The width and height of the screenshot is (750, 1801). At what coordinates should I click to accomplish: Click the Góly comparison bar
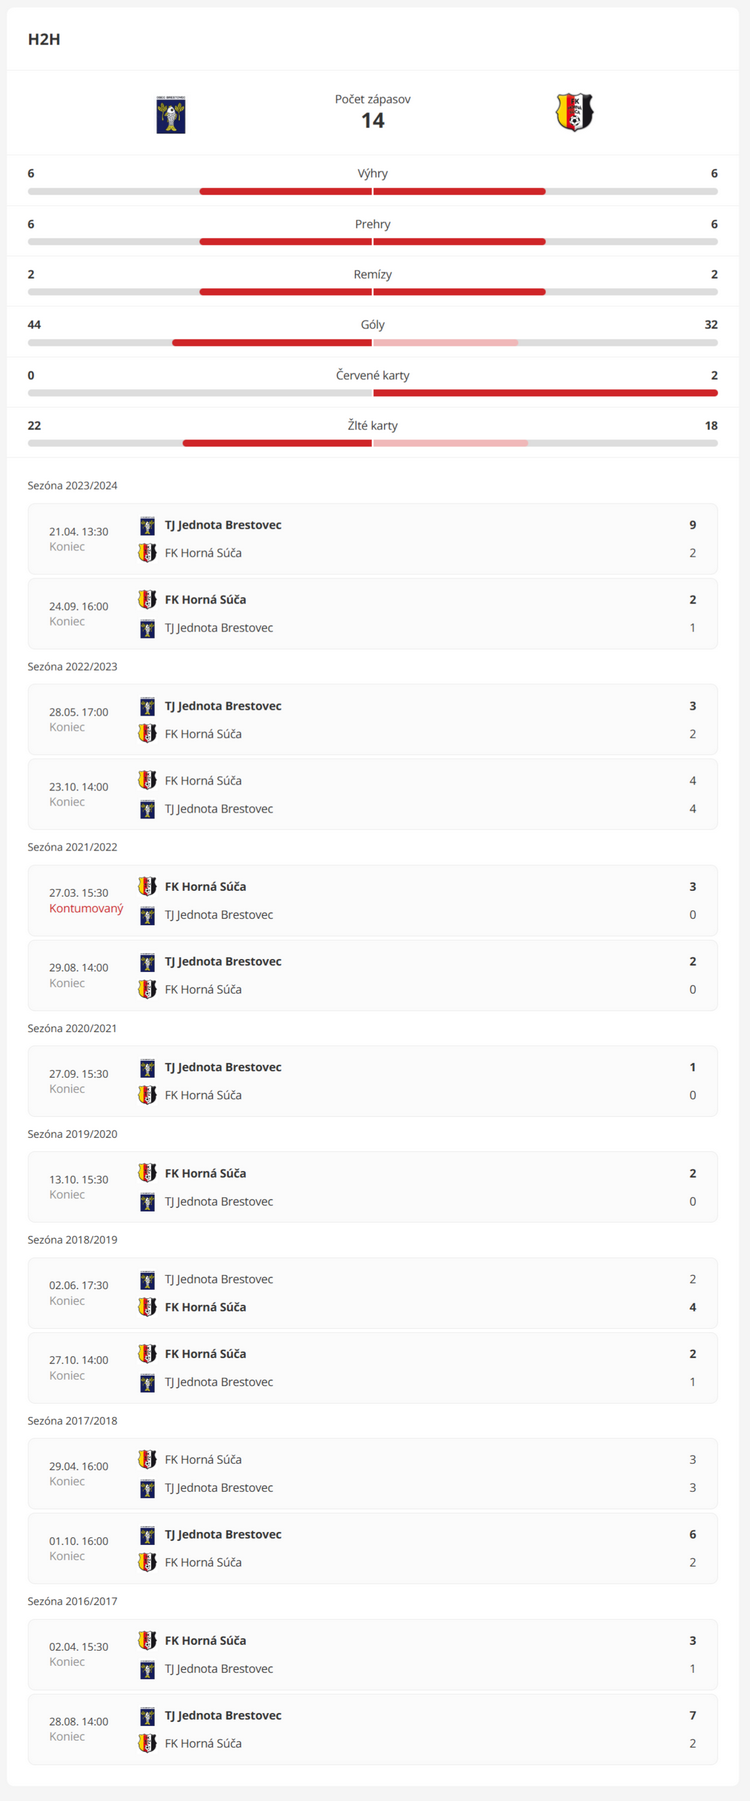click(x=373, y=343)
